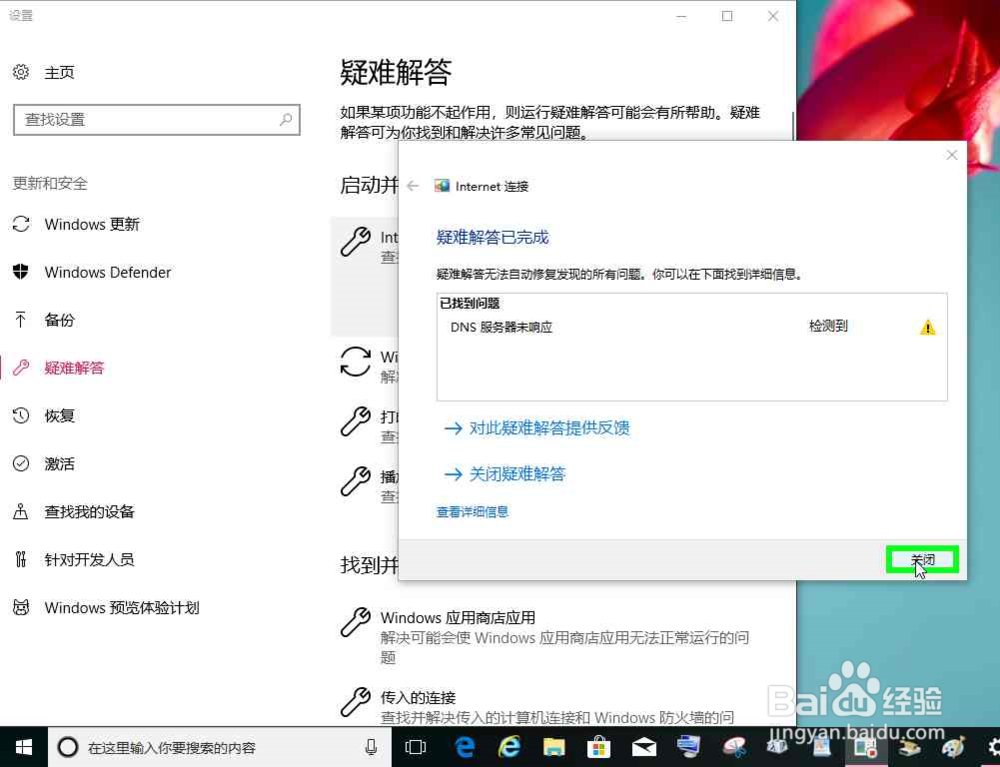
Task: Open the Microsoft Store taskbar icon
Action: (599, 747)
